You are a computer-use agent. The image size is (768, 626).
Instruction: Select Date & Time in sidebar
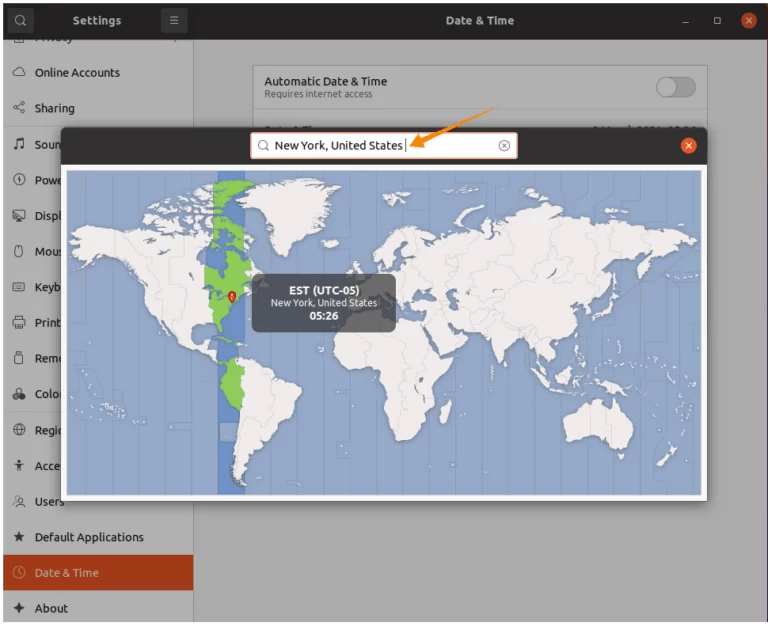pyautogui.click(x=98, y=573)
